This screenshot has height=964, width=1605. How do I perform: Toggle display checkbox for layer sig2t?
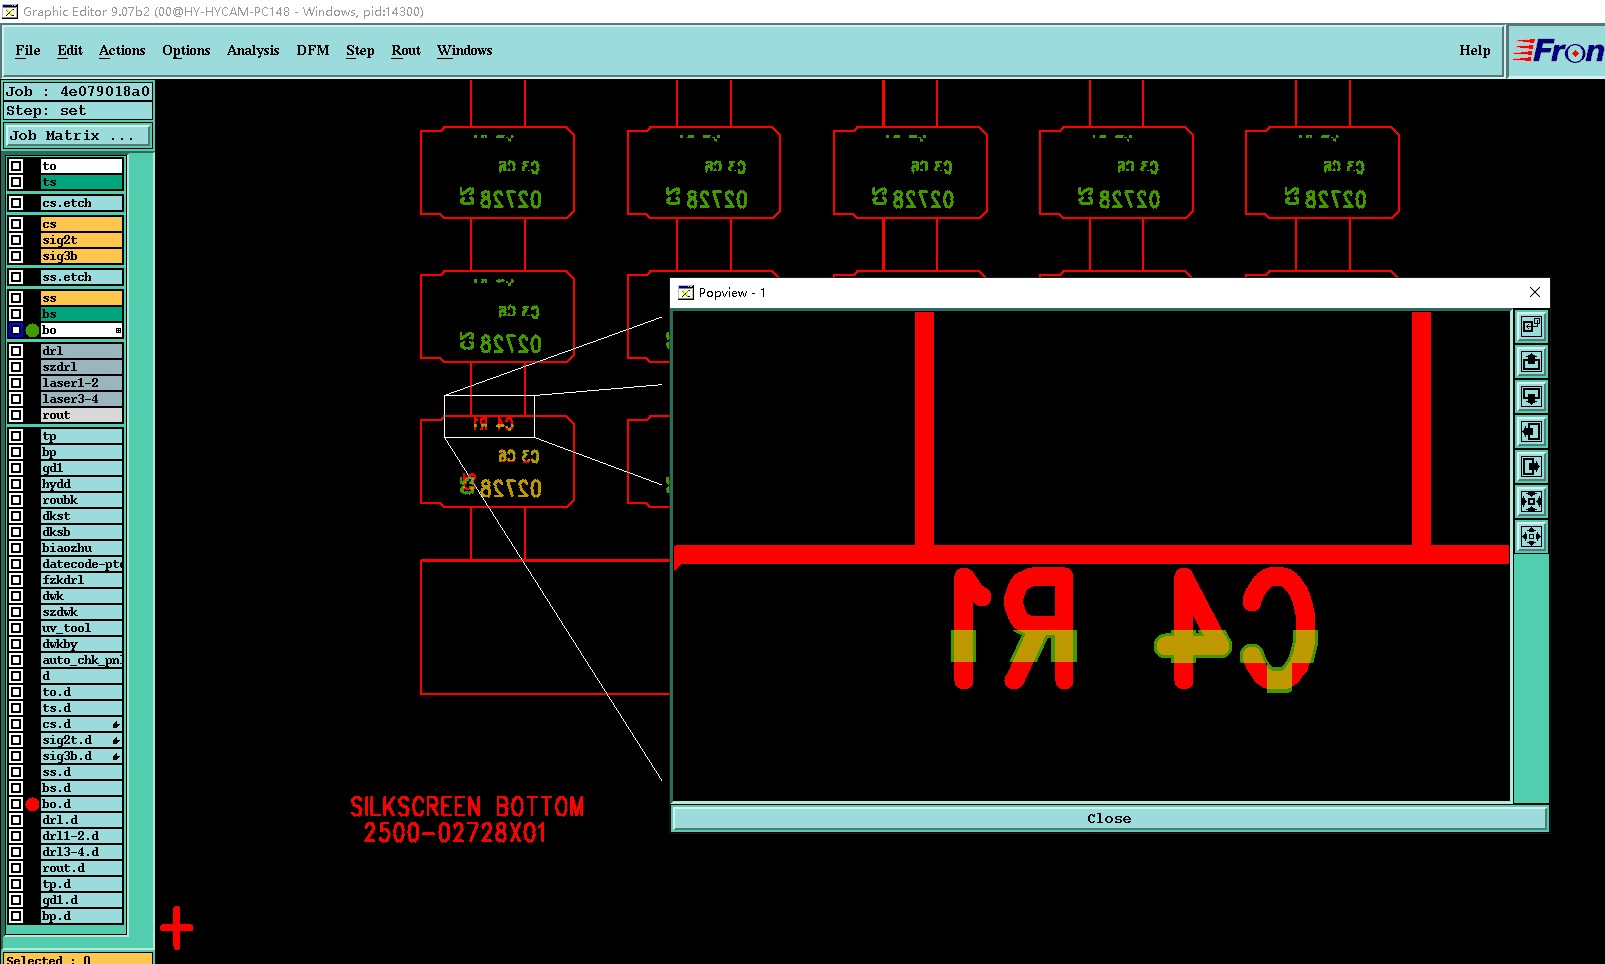pos(16,240)
